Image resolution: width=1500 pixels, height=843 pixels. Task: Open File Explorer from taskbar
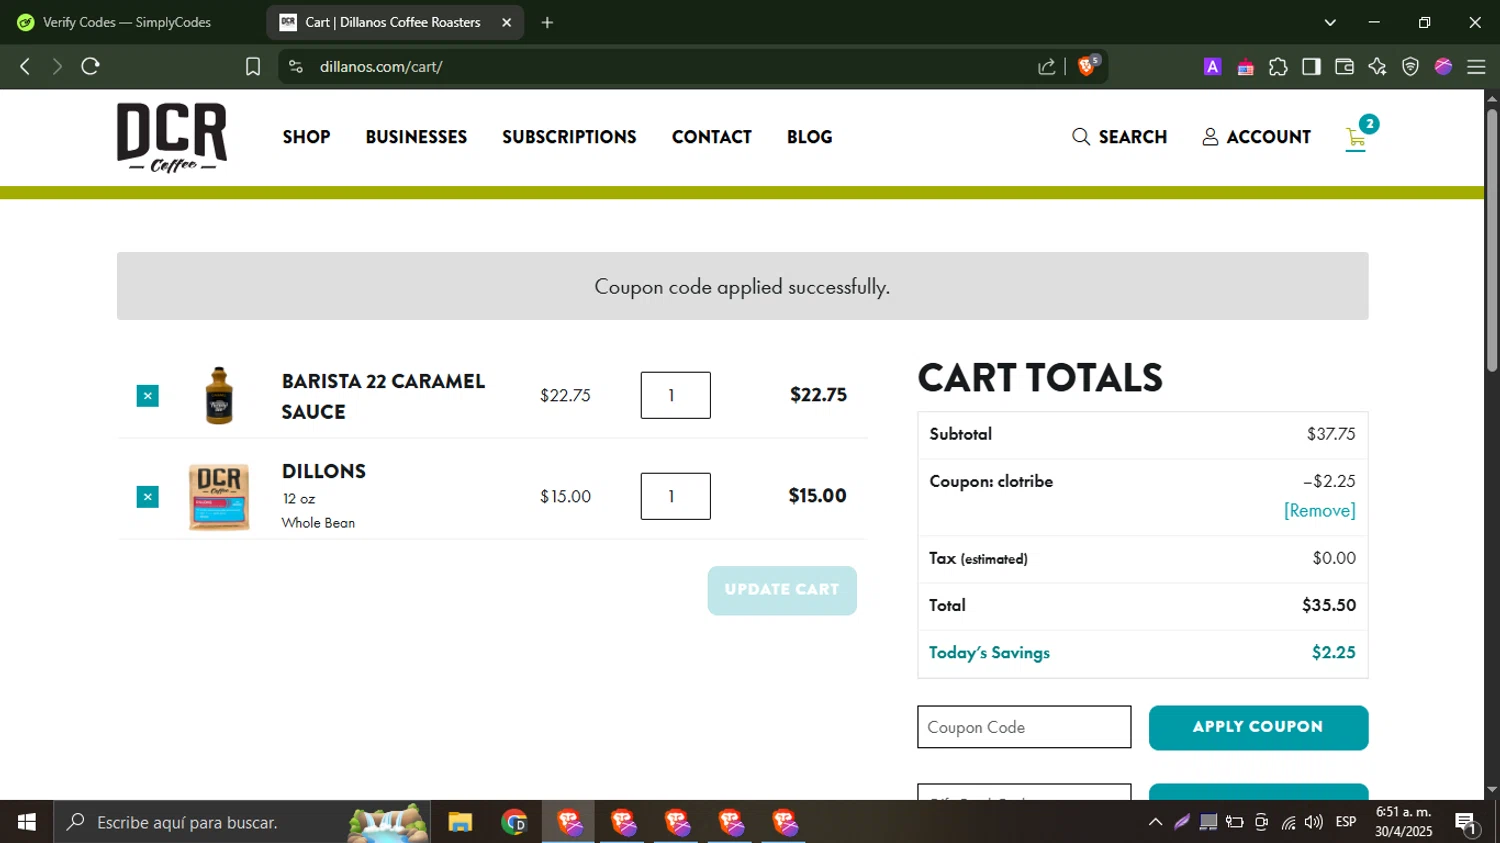coord(460,822)
